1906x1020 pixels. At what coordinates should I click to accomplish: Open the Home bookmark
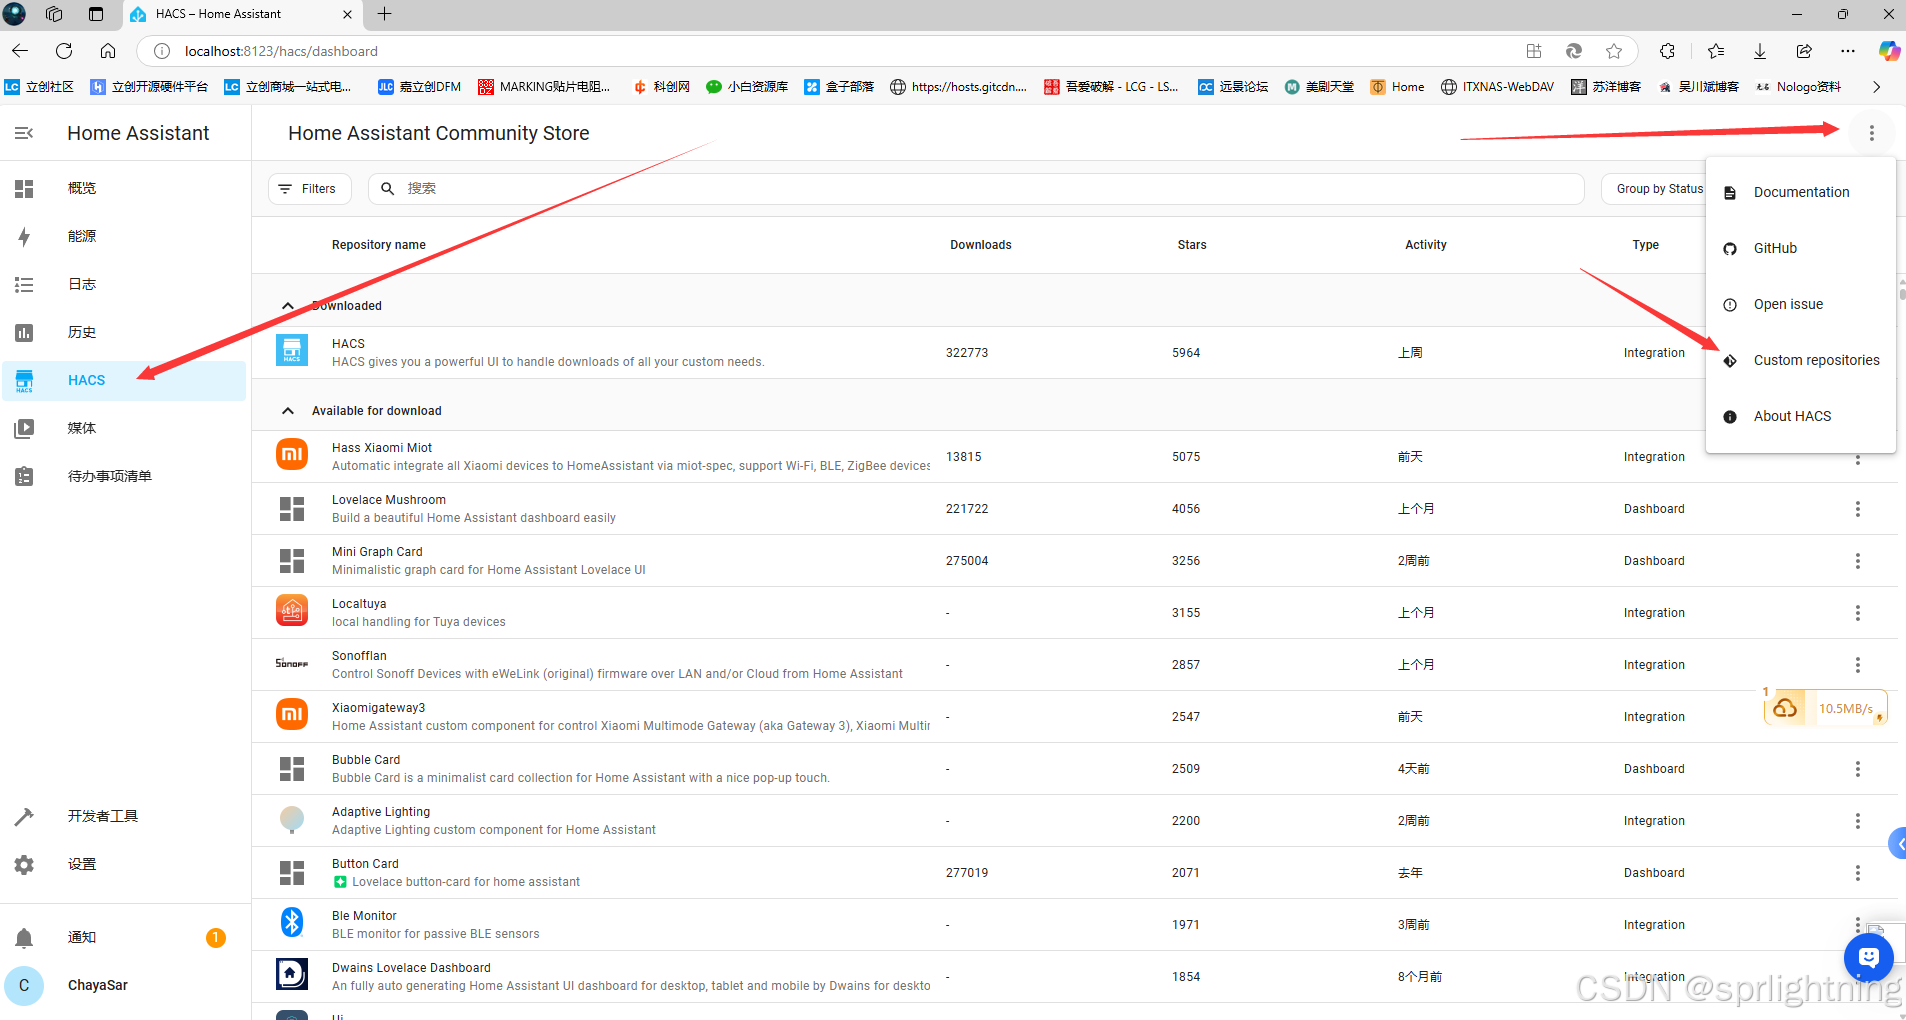click(1397, 87)
